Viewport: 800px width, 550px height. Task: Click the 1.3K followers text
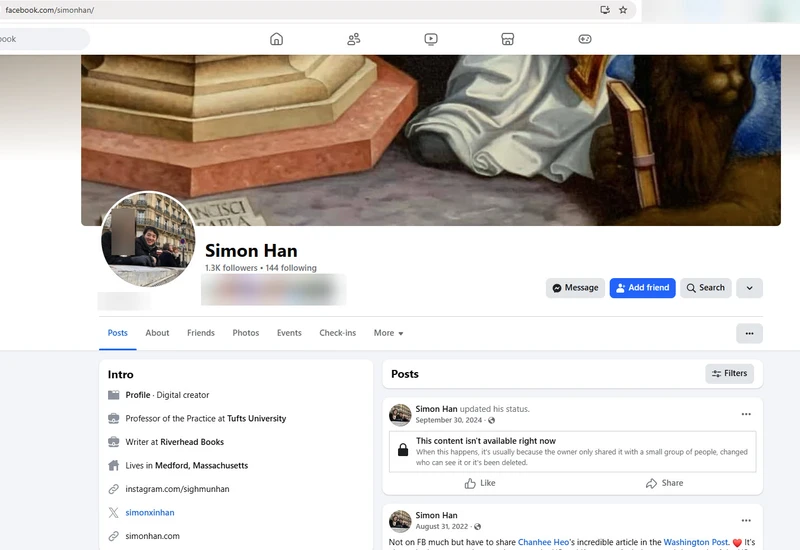[x=231, y=268]
